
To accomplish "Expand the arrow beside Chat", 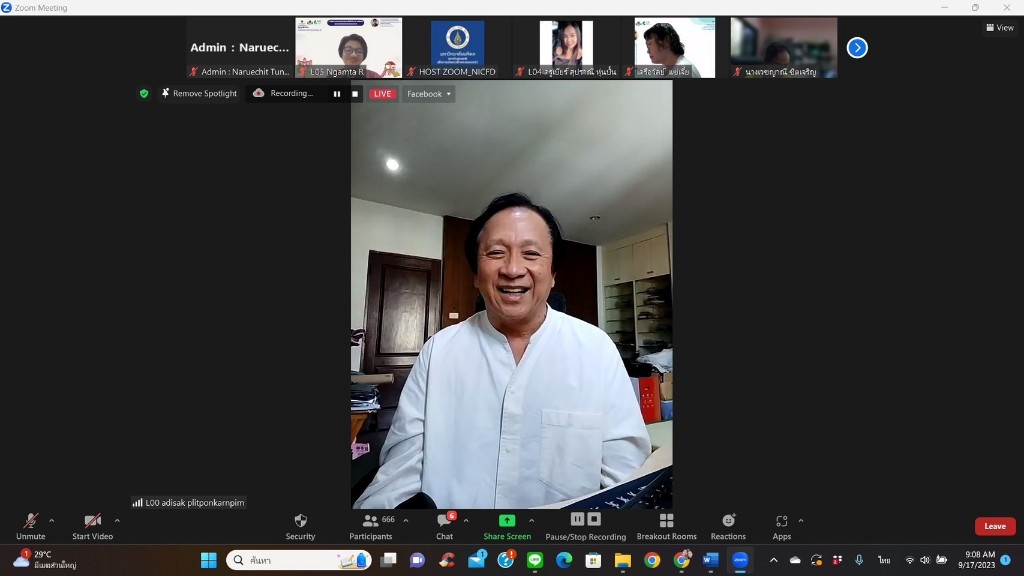I will [466, 520].
